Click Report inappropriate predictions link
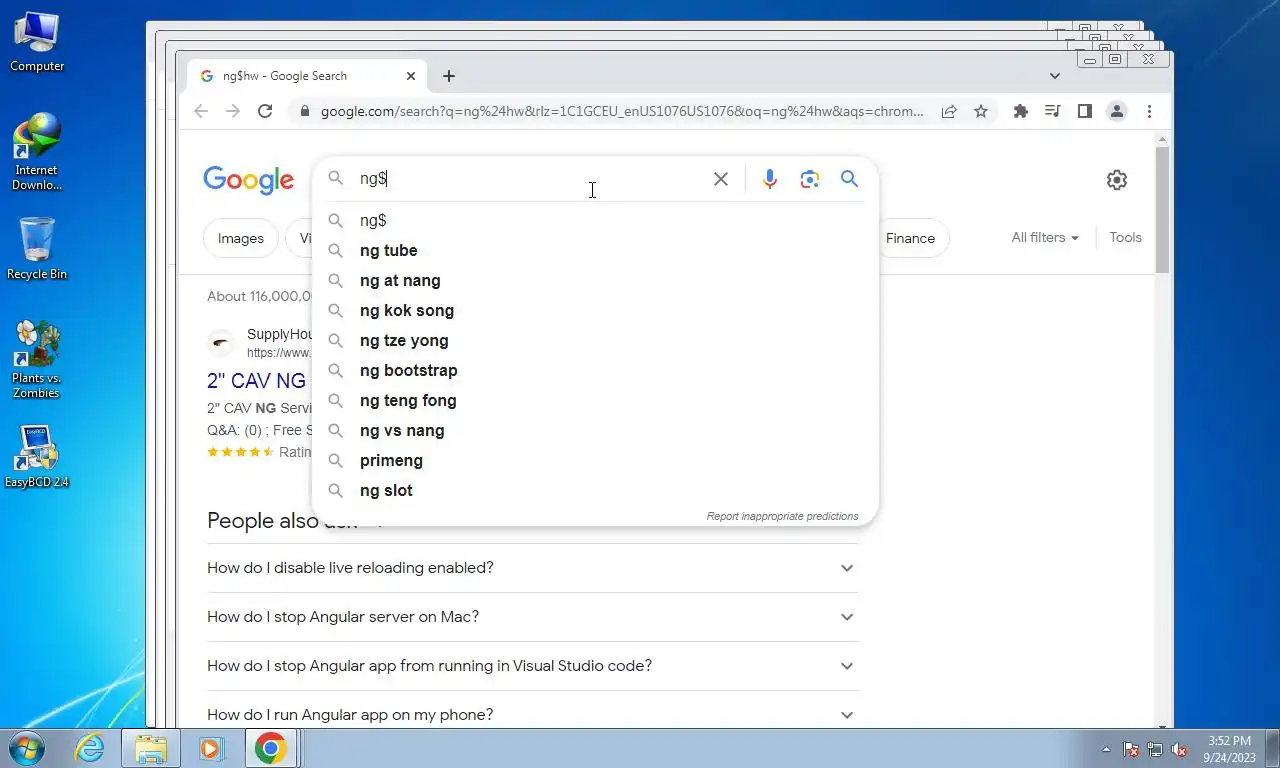1280x768 pixels. coord(782,516)
